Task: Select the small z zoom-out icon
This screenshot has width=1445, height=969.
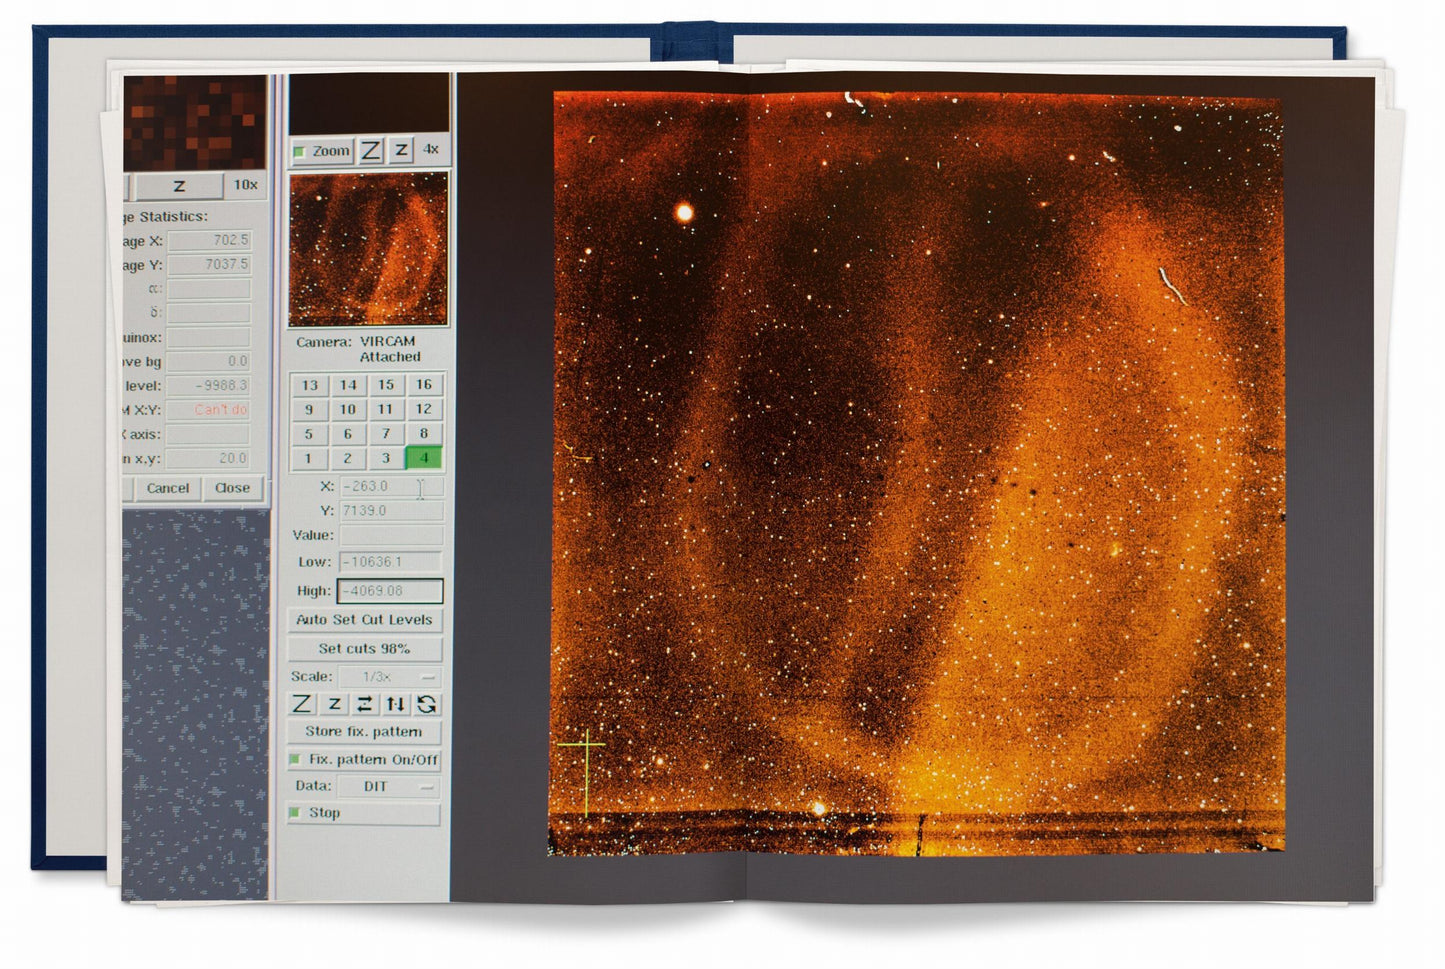Action: coord(400,152)
